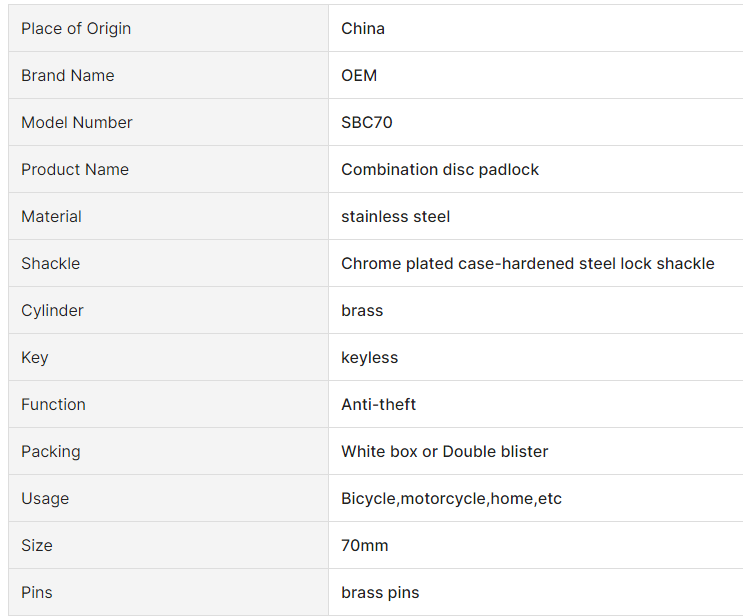Viewport: 743px width, 616px height.
Task: Click the Product Name label
Action: 75,169
